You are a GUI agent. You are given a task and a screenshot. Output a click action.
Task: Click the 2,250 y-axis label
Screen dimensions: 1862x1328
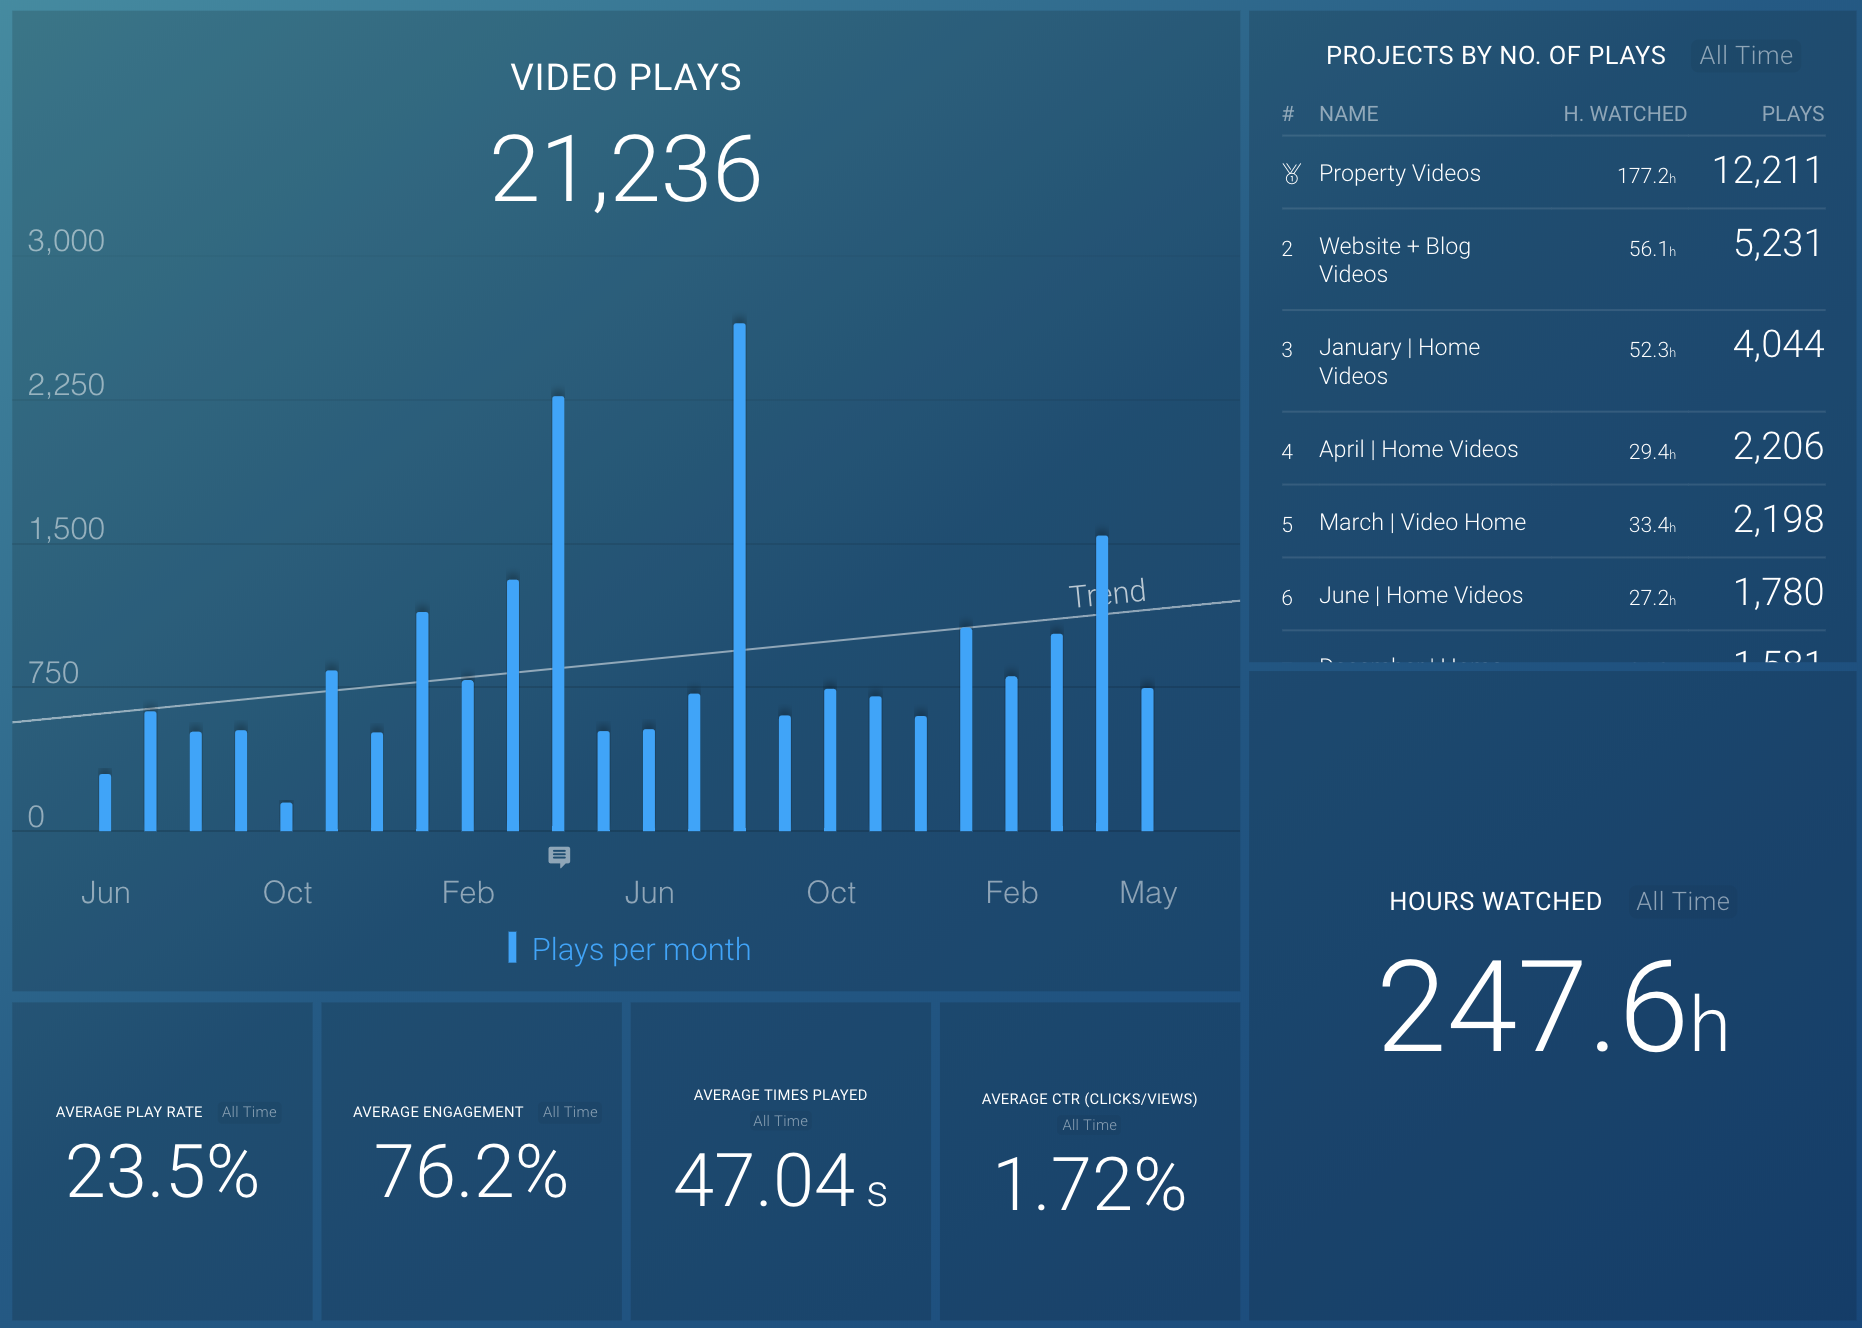point(66,385)
